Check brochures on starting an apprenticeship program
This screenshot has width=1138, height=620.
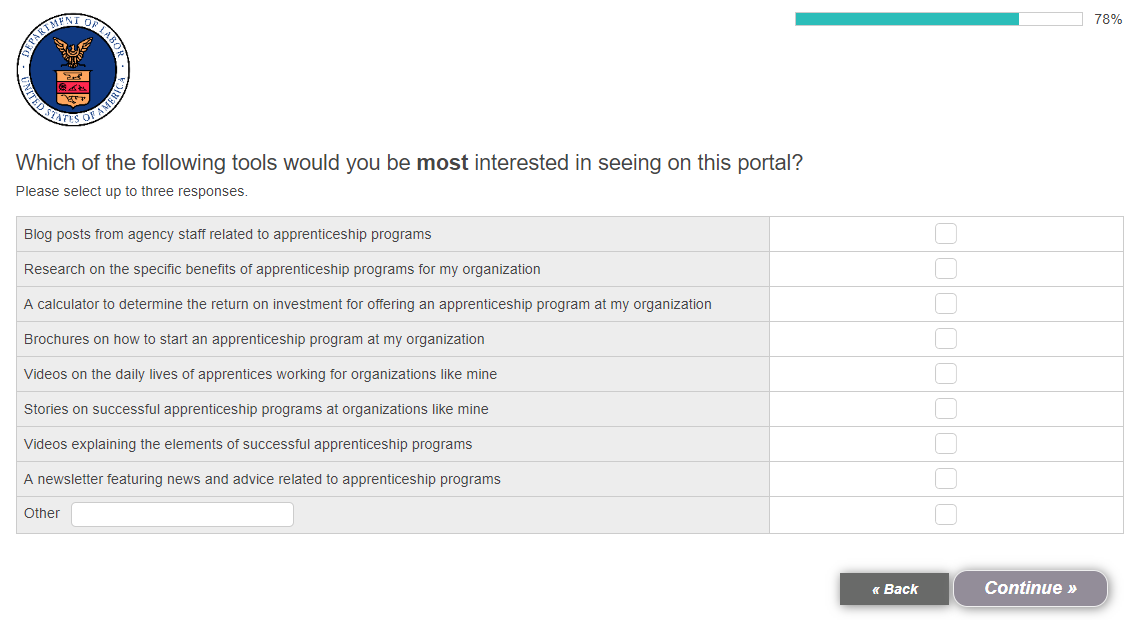[x=945, y=339]
